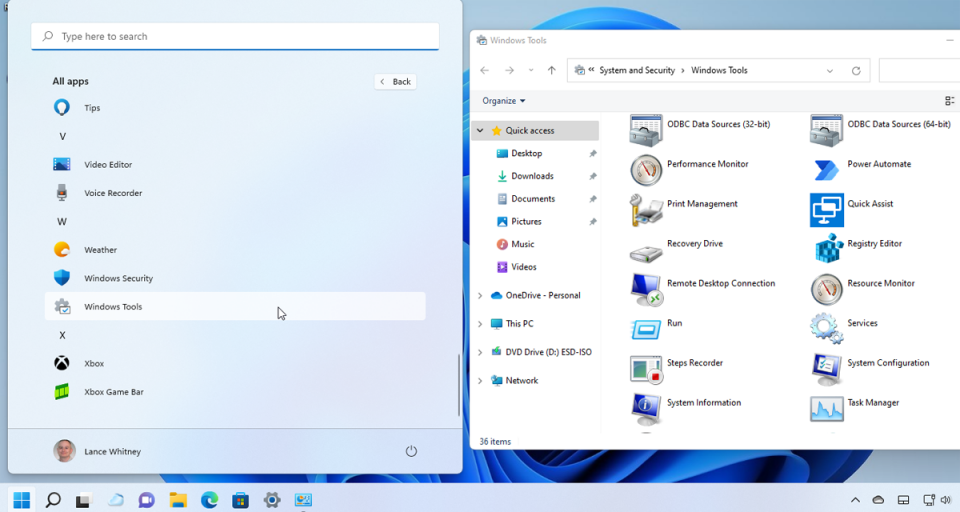Open File Explorer from taskbar
Screen dimensions: 960x512
click(178, 500)
